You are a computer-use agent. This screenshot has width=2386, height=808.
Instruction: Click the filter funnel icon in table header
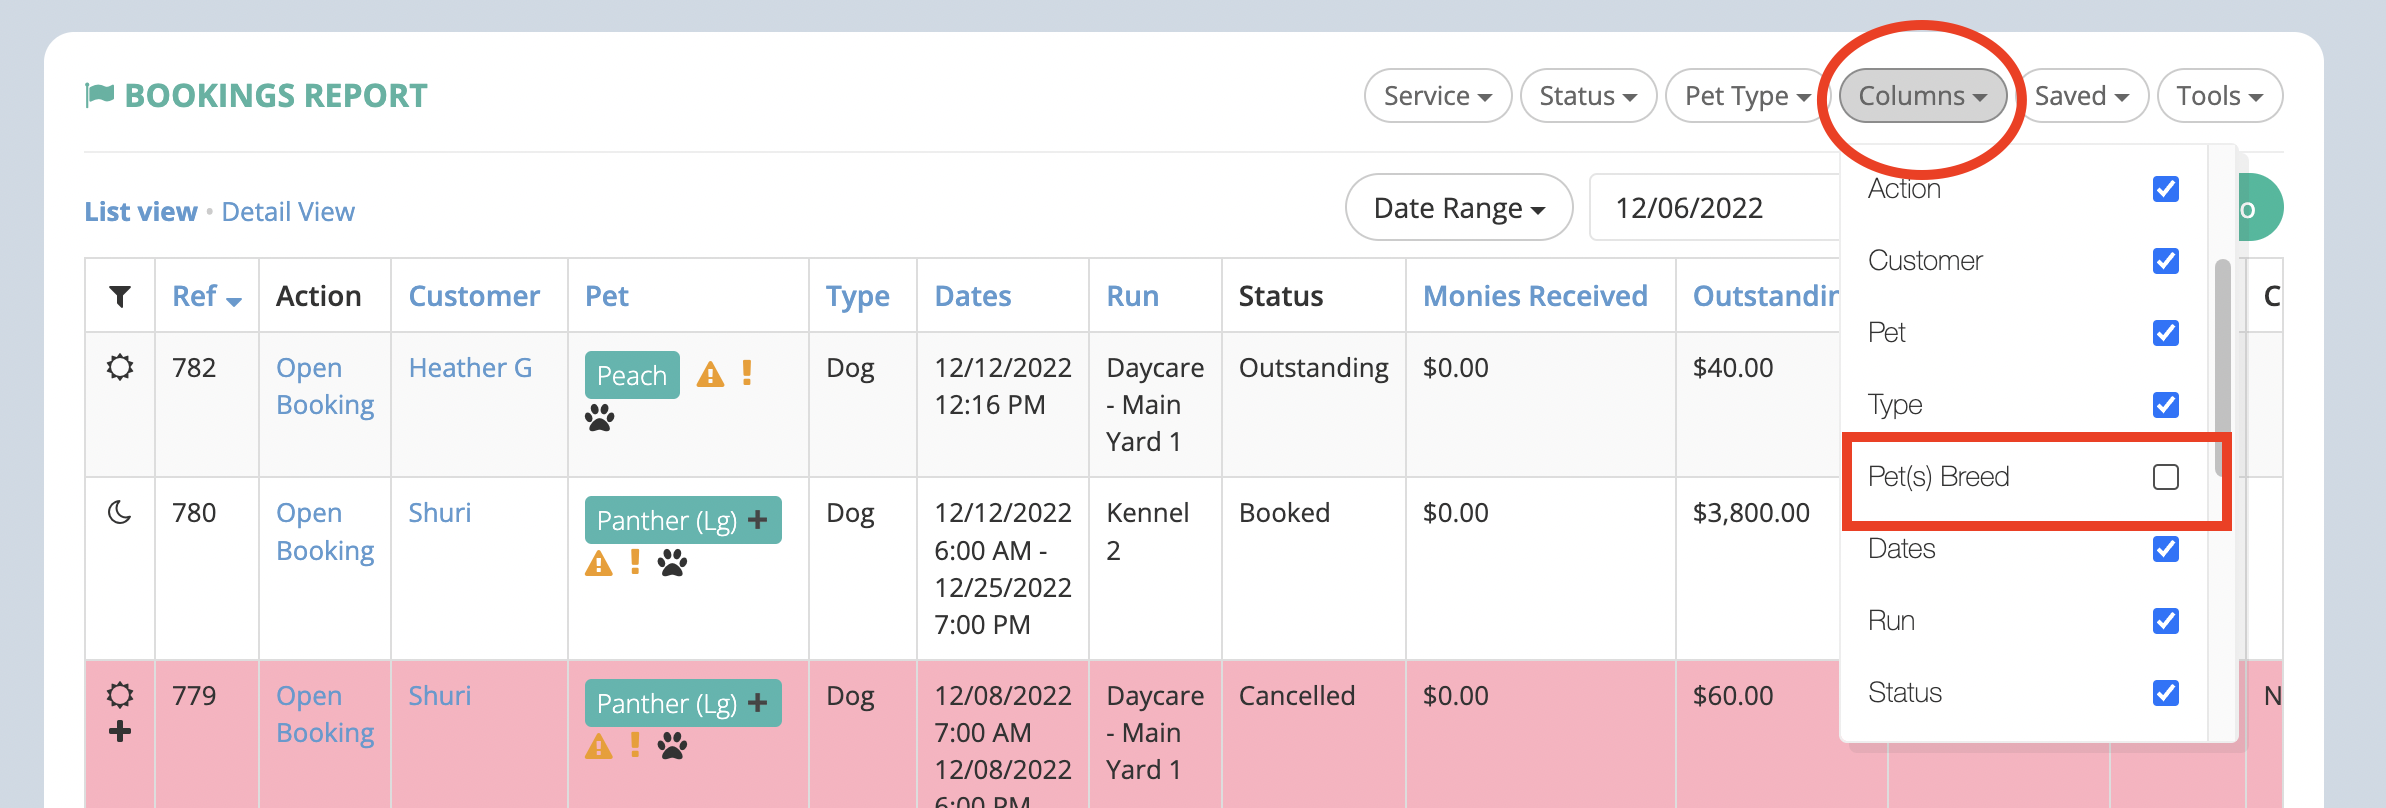pyautogui.click(x=120, y=297)
